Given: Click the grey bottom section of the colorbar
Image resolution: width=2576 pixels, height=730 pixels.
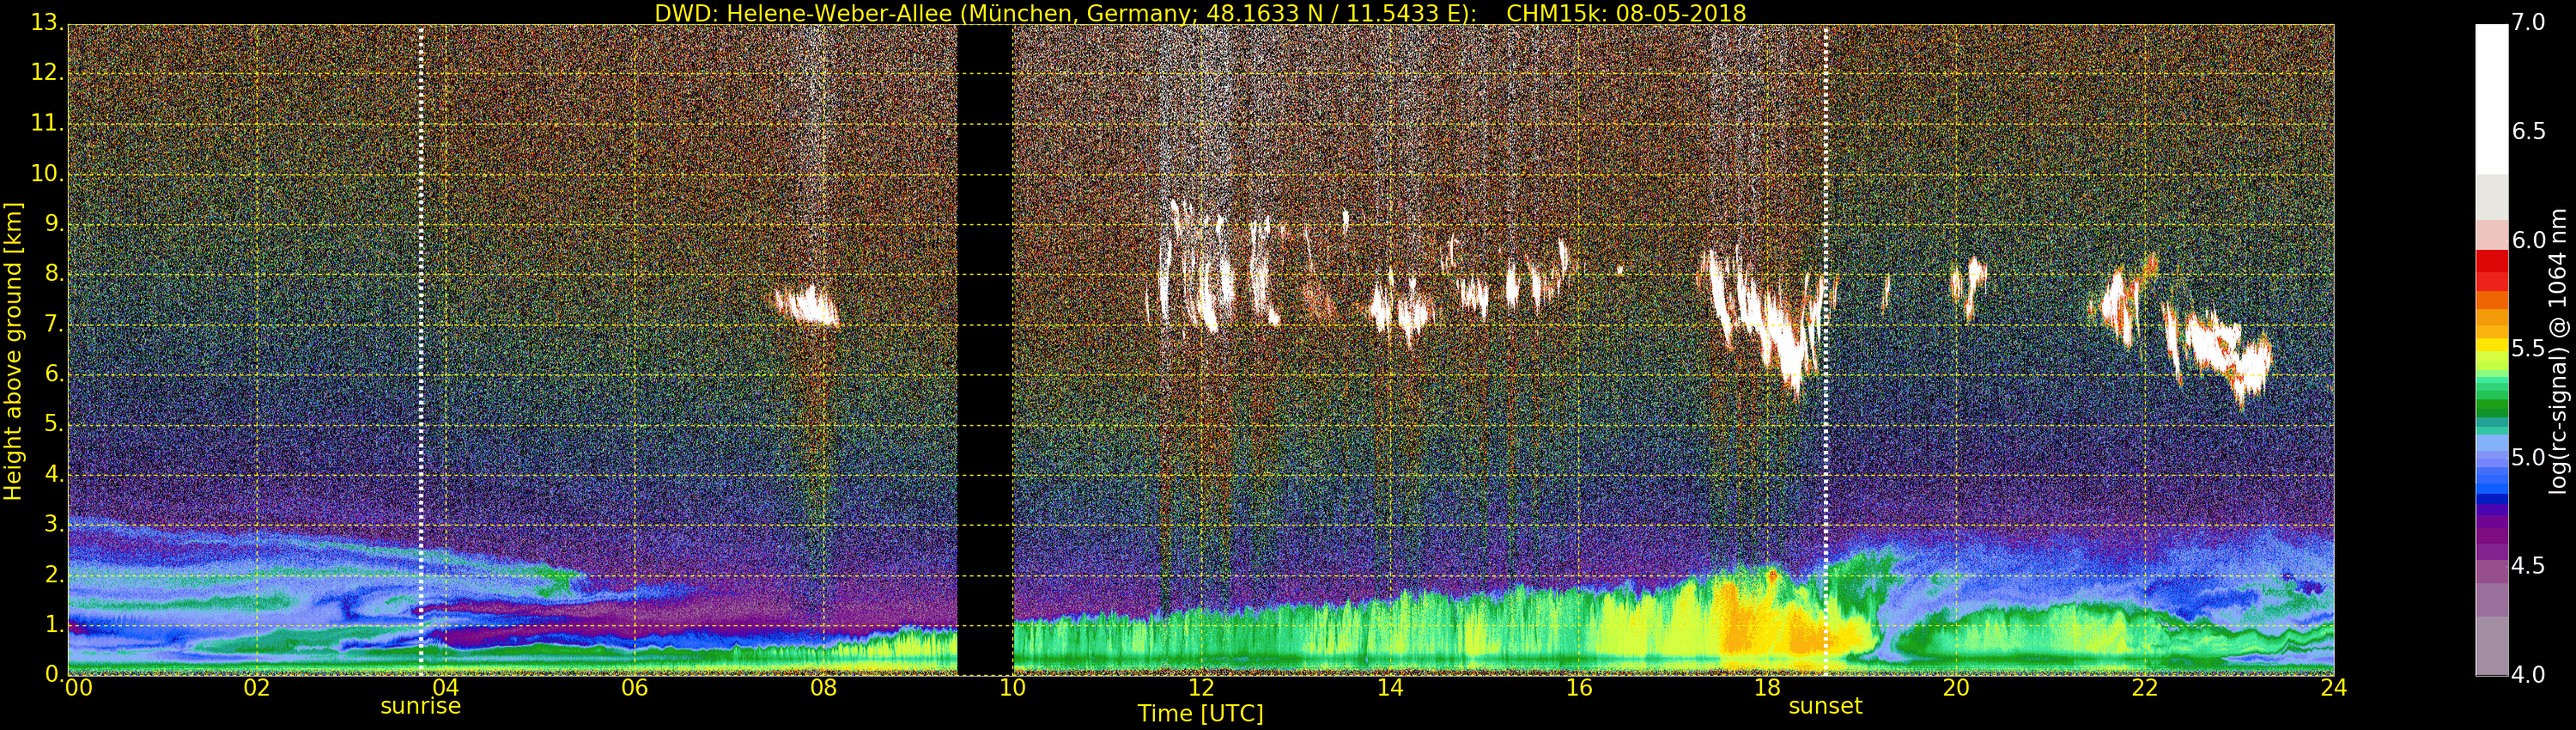Looking at the screenshot, I should click(x=2491, y=645).
